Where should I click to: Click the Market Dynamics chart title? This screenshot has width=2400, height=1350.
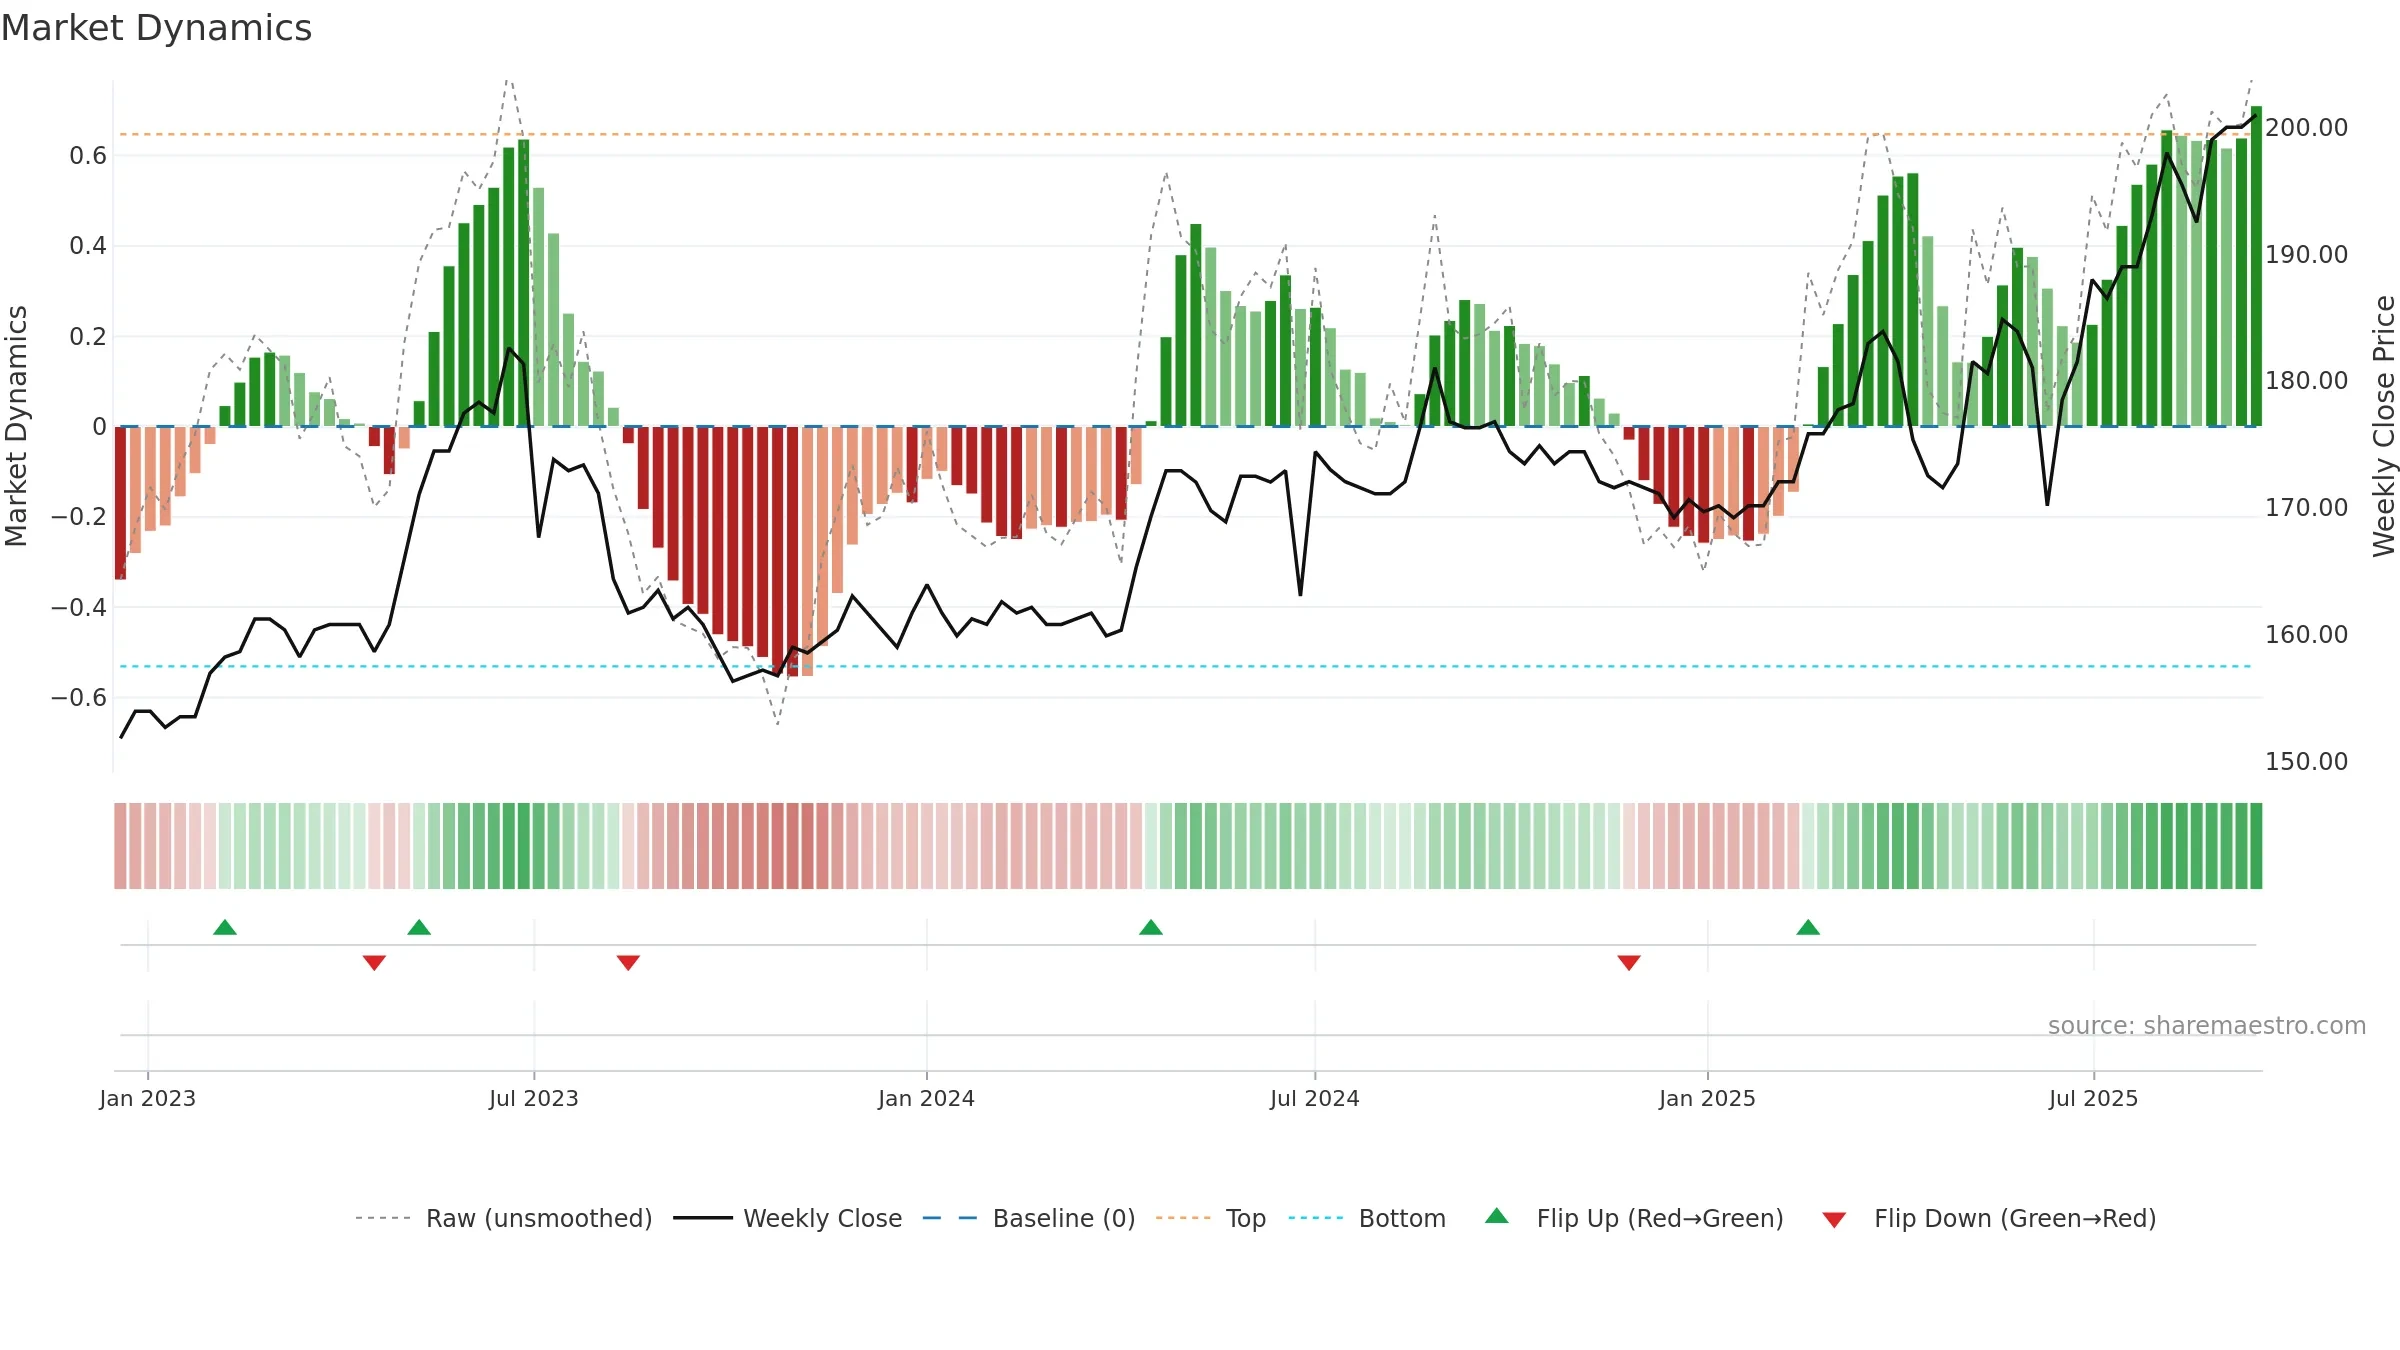(x=156, y=28)
